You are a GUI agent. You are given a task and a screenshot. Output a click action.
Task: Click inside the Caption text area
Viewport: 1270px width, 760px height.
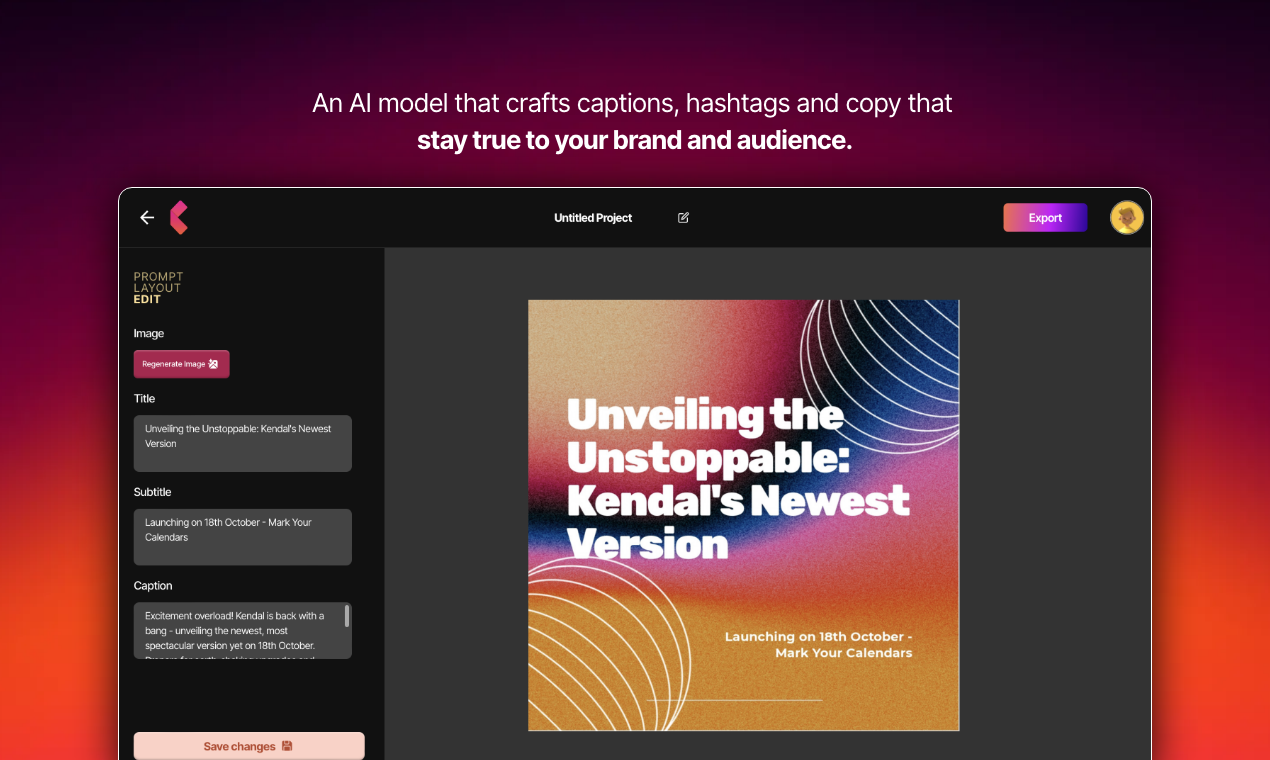[x=239, y=630]
